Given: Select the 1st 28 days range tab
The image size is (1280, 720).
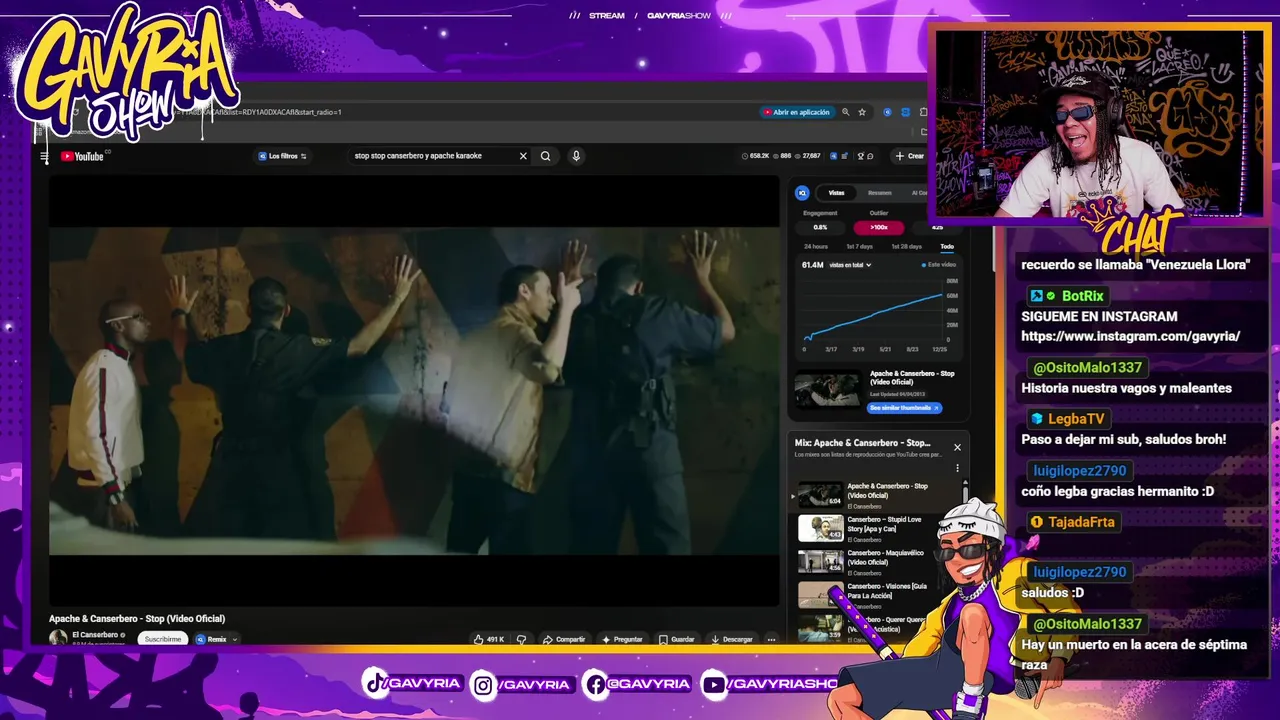Looking at the screenshot, I should [x=907, y=246].
